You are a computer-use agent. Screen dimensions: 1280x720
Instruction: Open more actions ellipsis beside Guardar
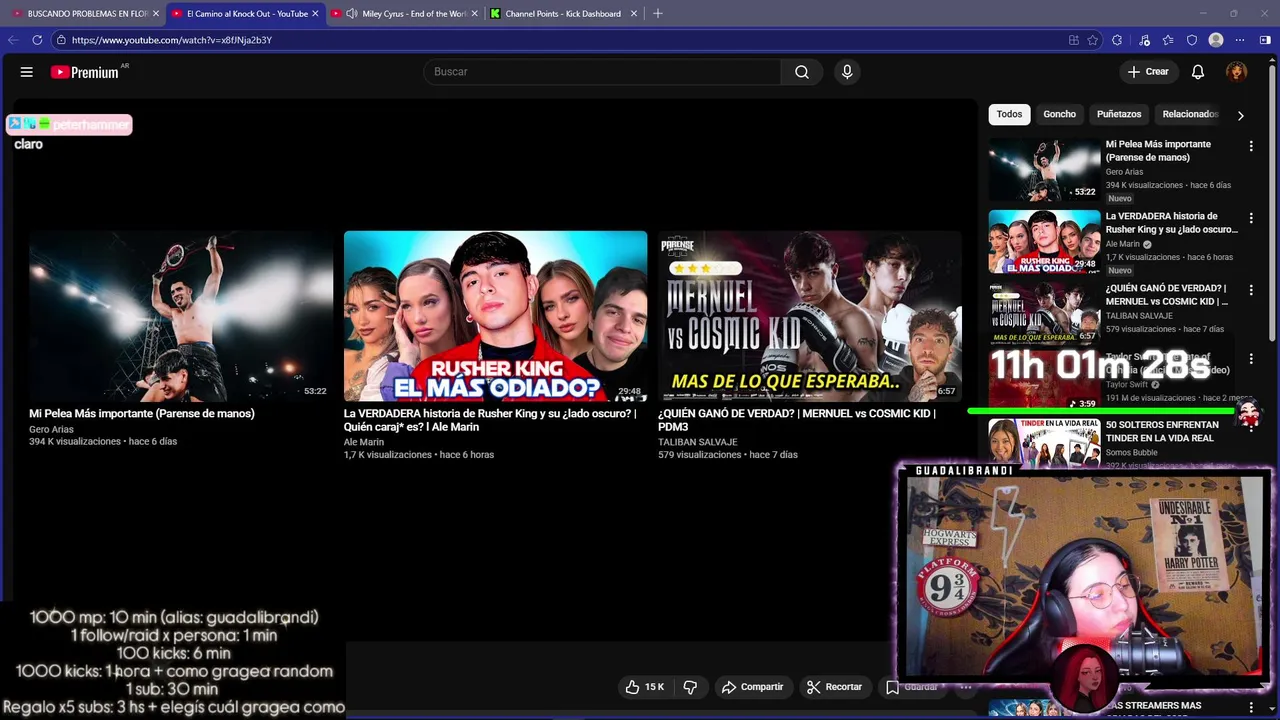point(966,687)
